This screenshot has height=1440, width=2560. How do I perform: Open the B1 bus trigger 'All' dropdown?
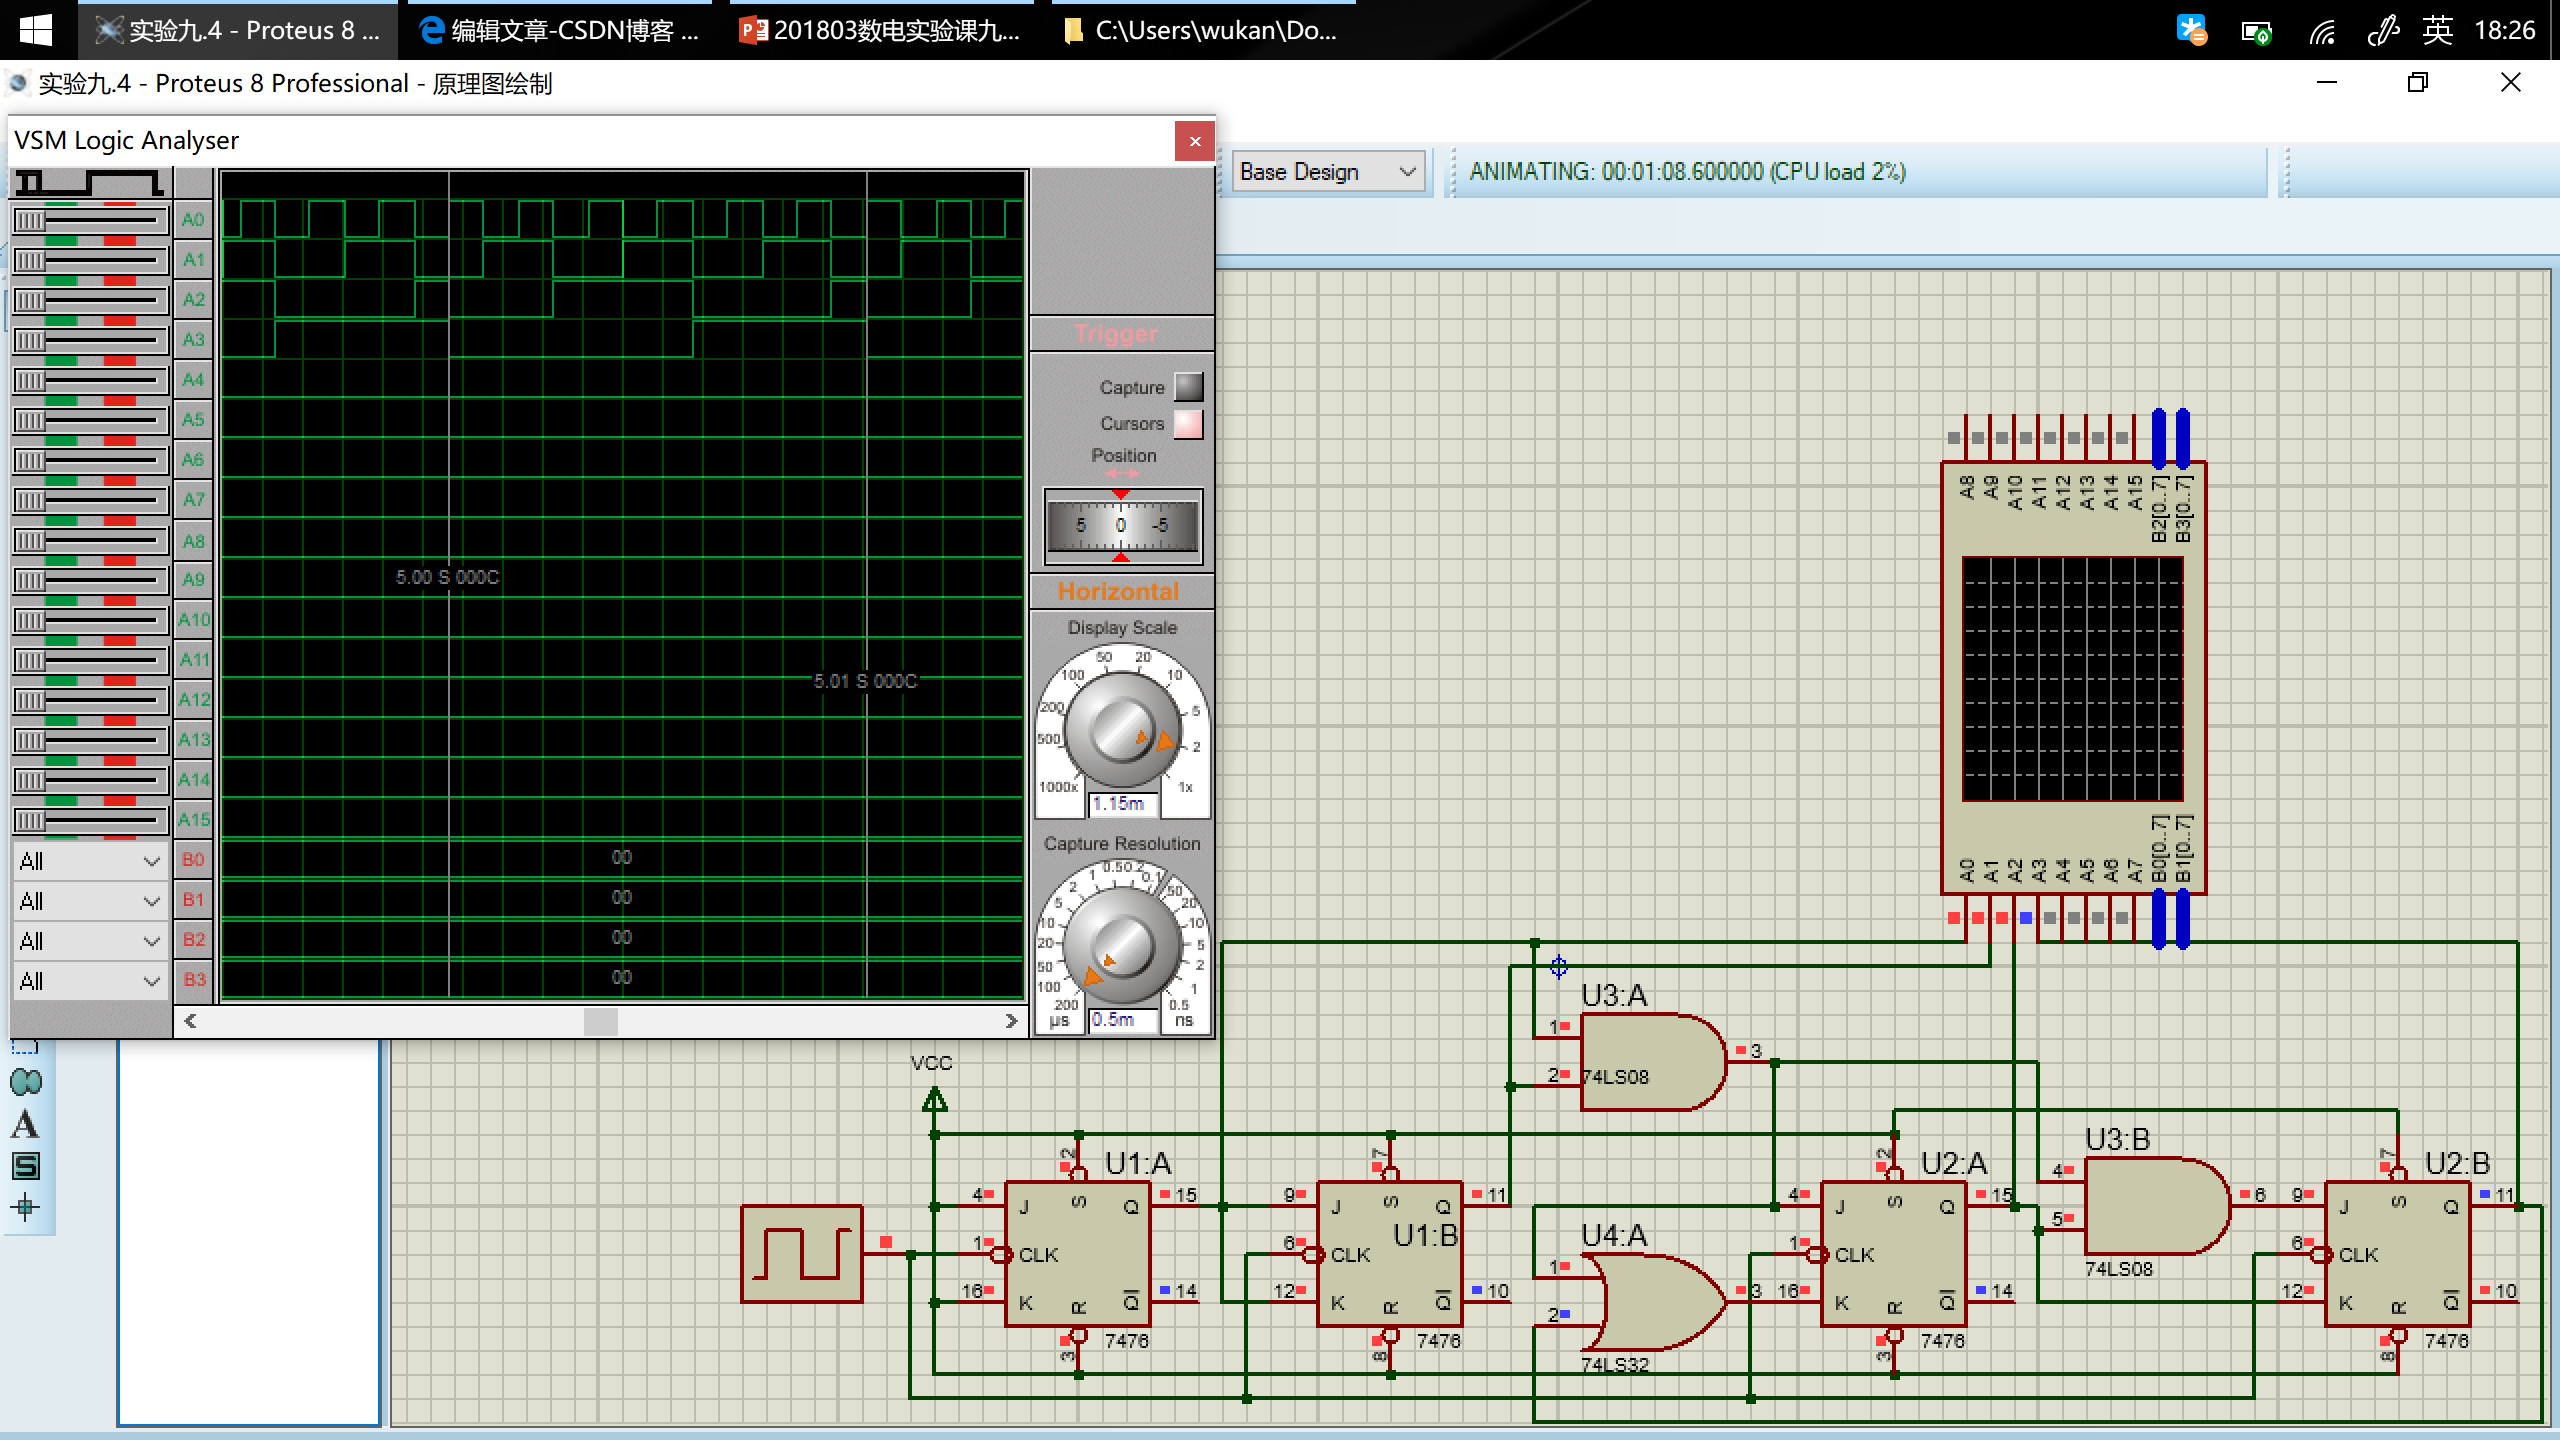pos(89,901)
